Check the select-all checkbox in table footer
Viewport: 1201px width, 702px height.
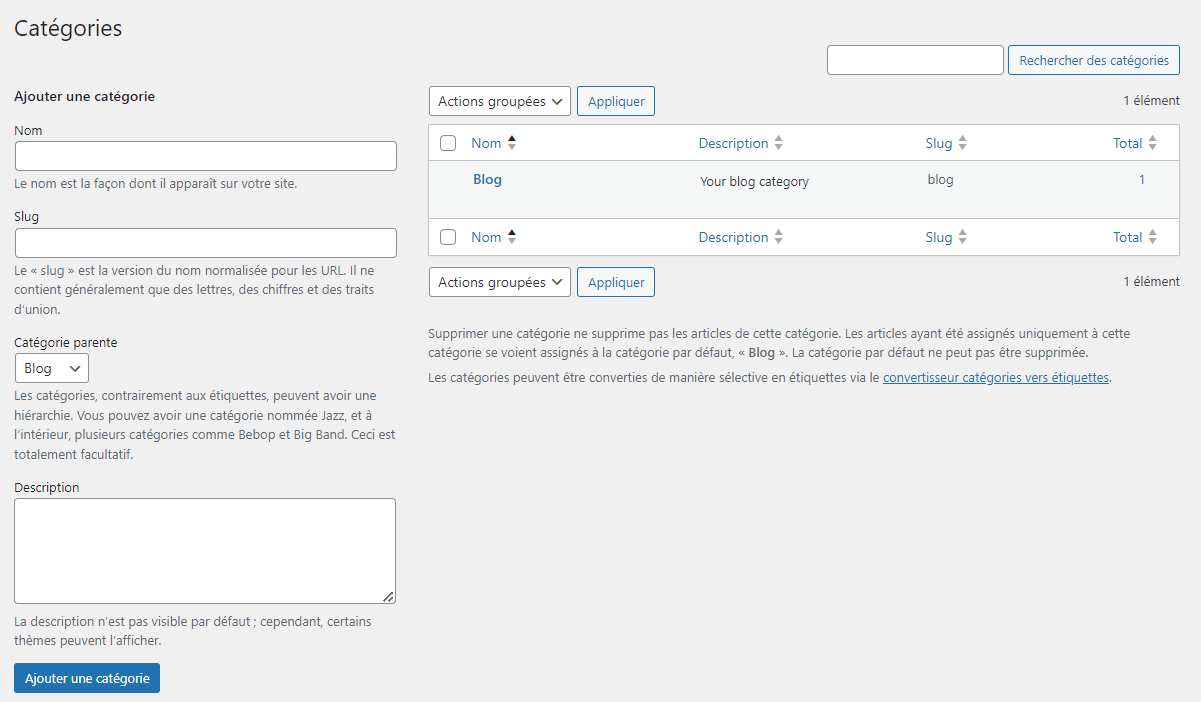click(x=448, y=237)
